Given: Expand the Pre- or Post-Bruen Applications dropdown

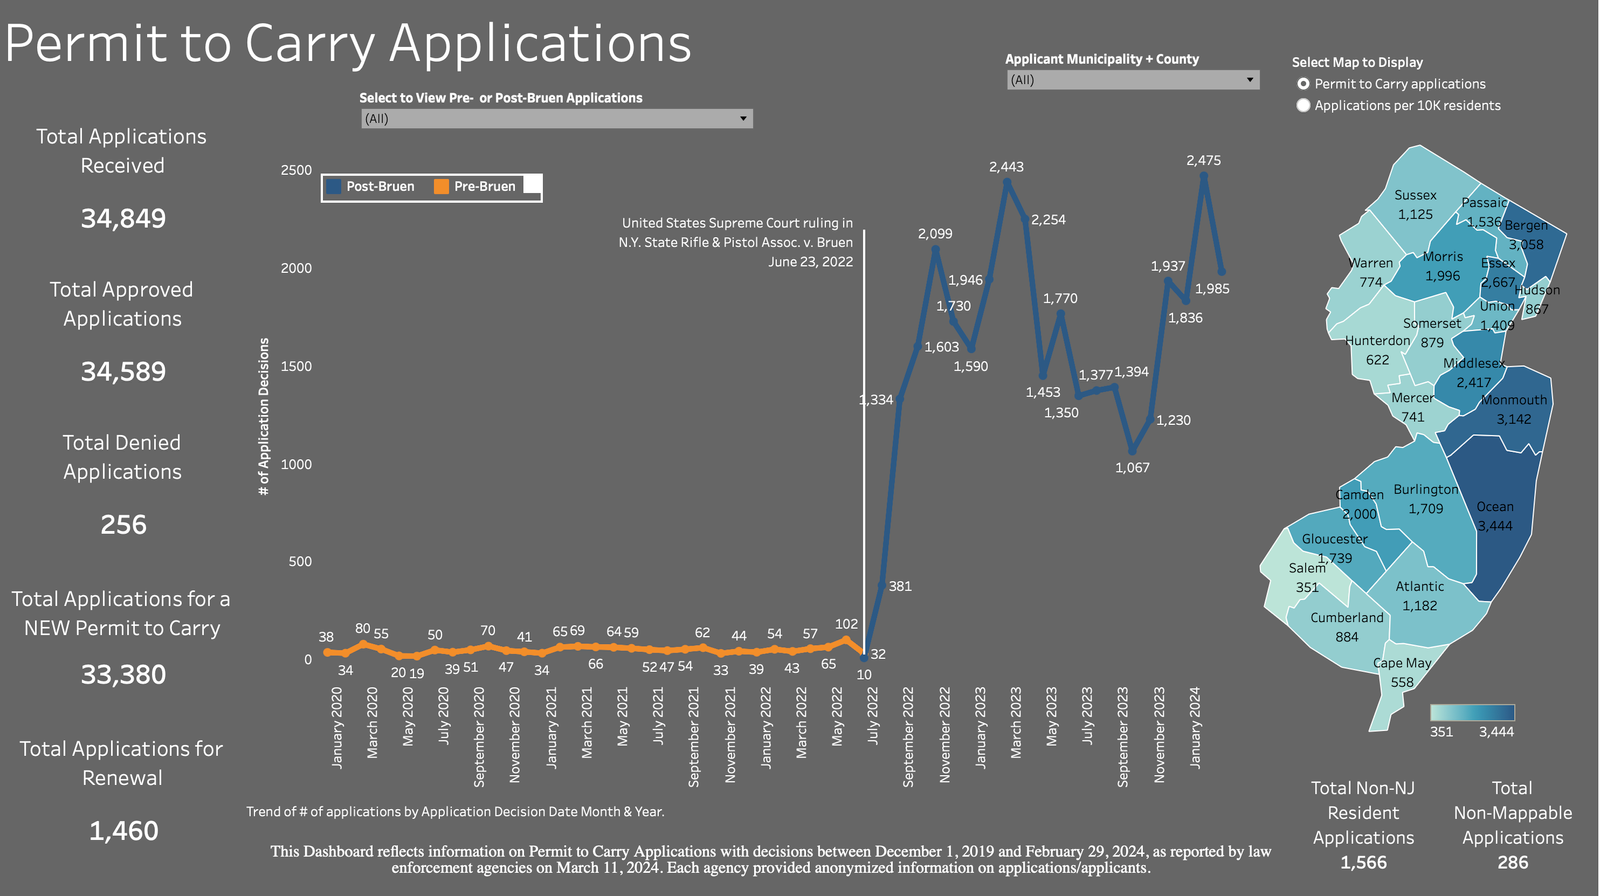Looking at the screenshot, I should pos(556,119).
